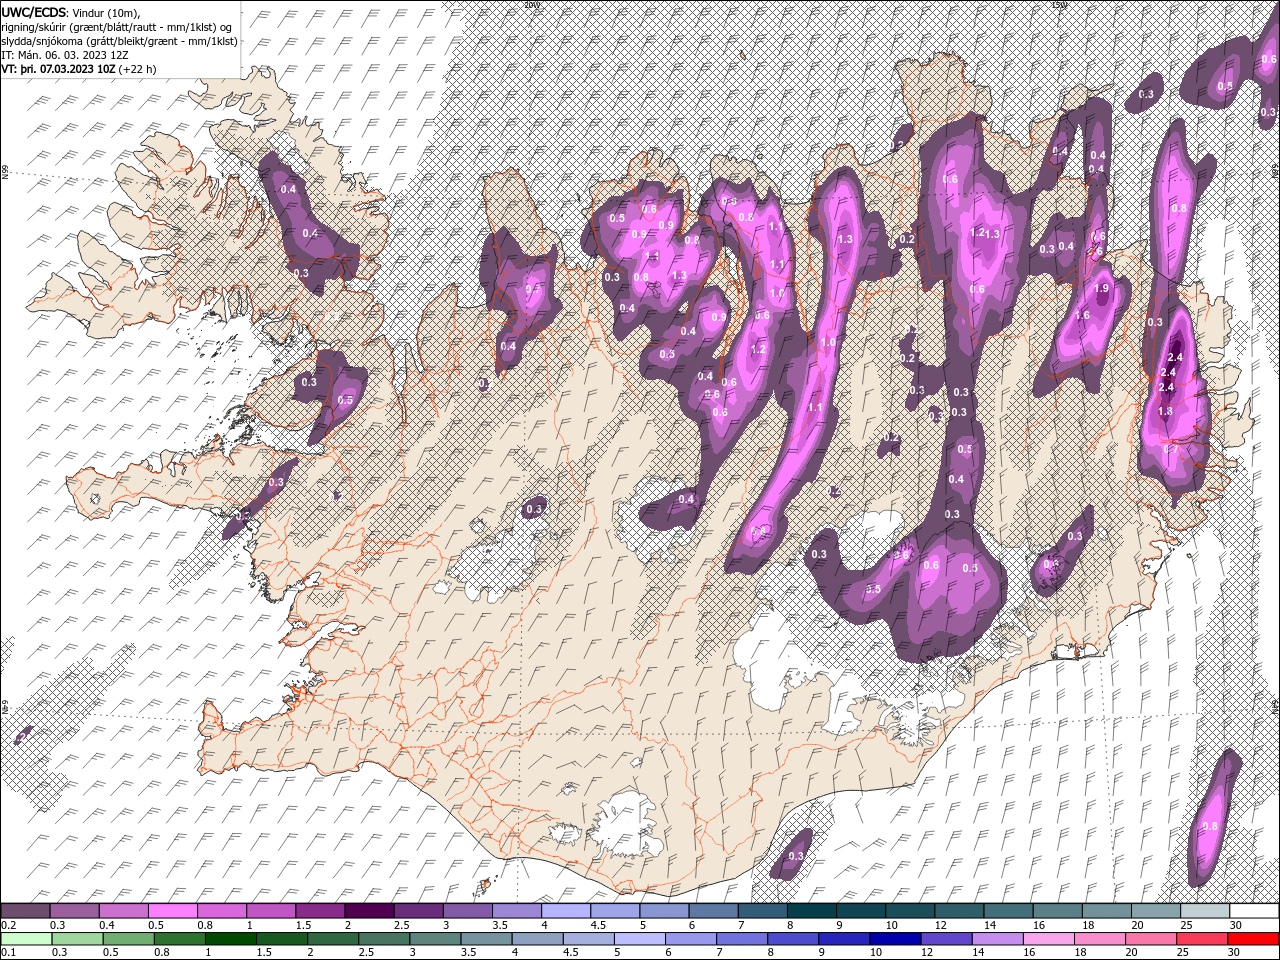The image size is (1280, 960).
Task: Pick the 10–12 deep blue swatch, rain scale
Action: click(x=894, y=939)
